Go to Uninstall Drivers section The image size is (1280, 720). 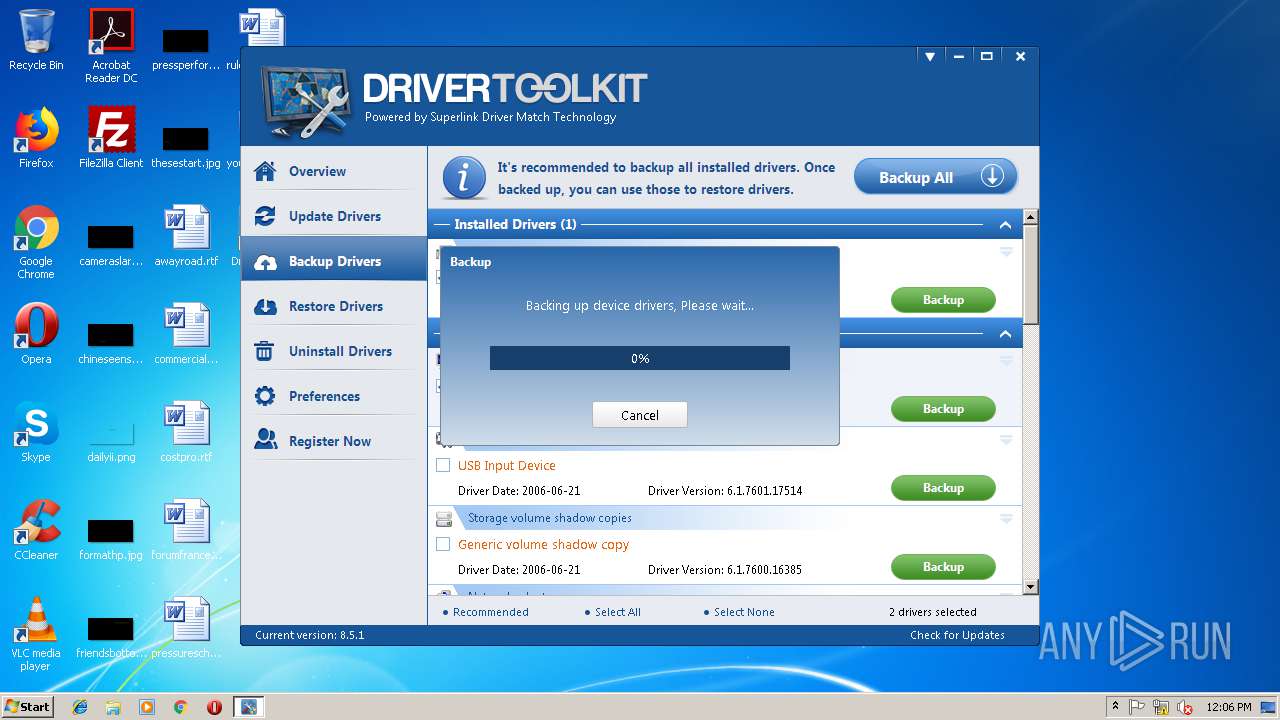(334, 351)
